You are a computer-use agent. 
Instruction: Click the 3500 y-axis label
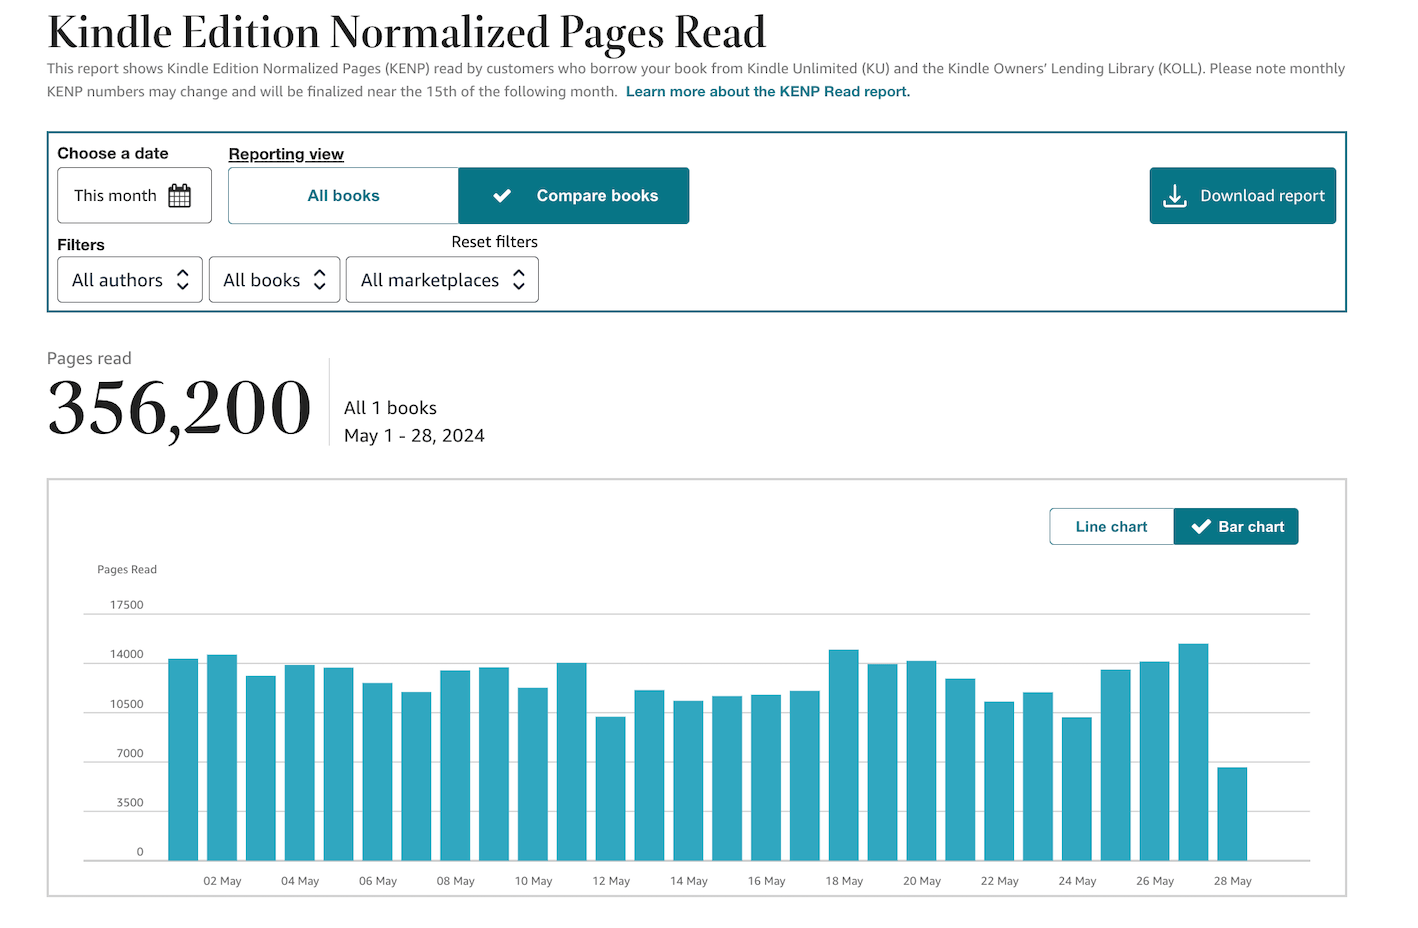[130, 803]
